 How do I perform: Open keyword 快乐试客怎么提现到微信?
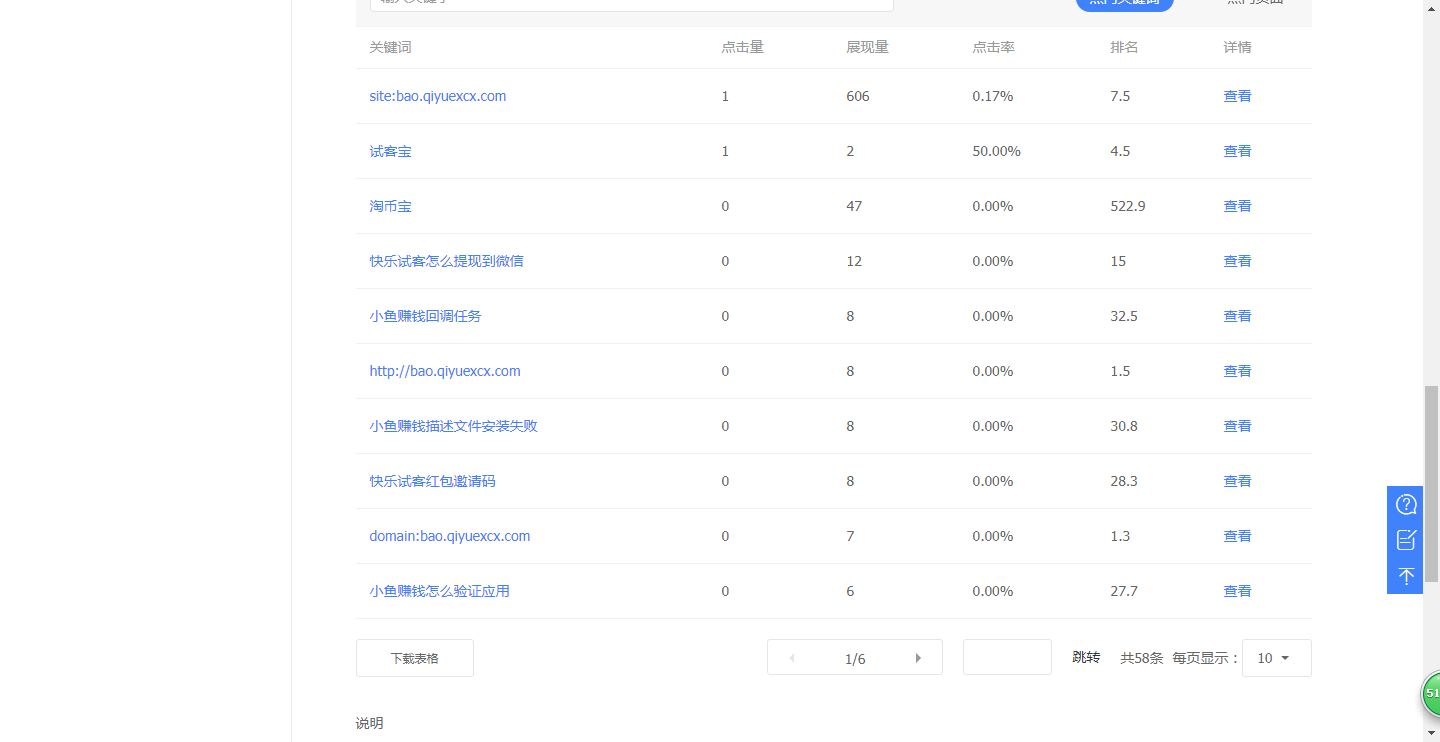(446, 261)
